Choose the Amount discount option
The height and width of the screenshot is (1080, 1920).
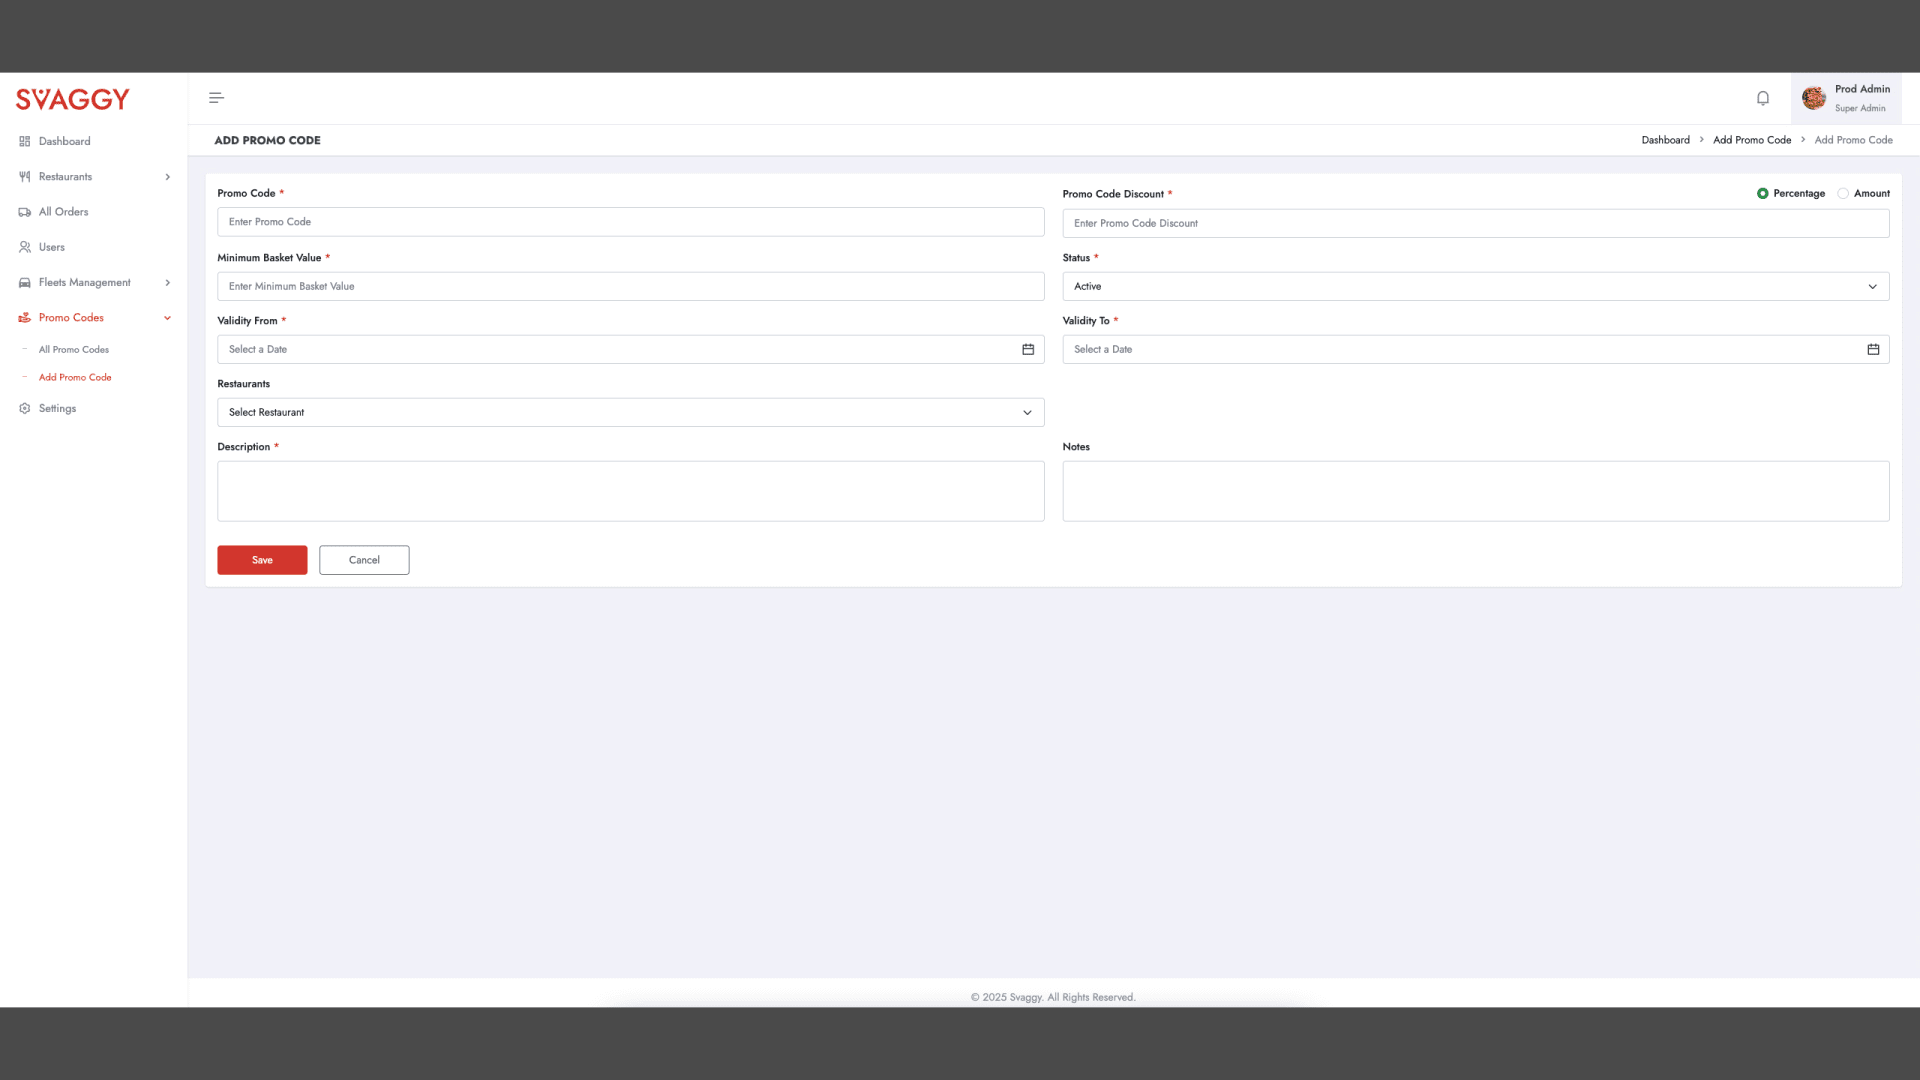1843,193
